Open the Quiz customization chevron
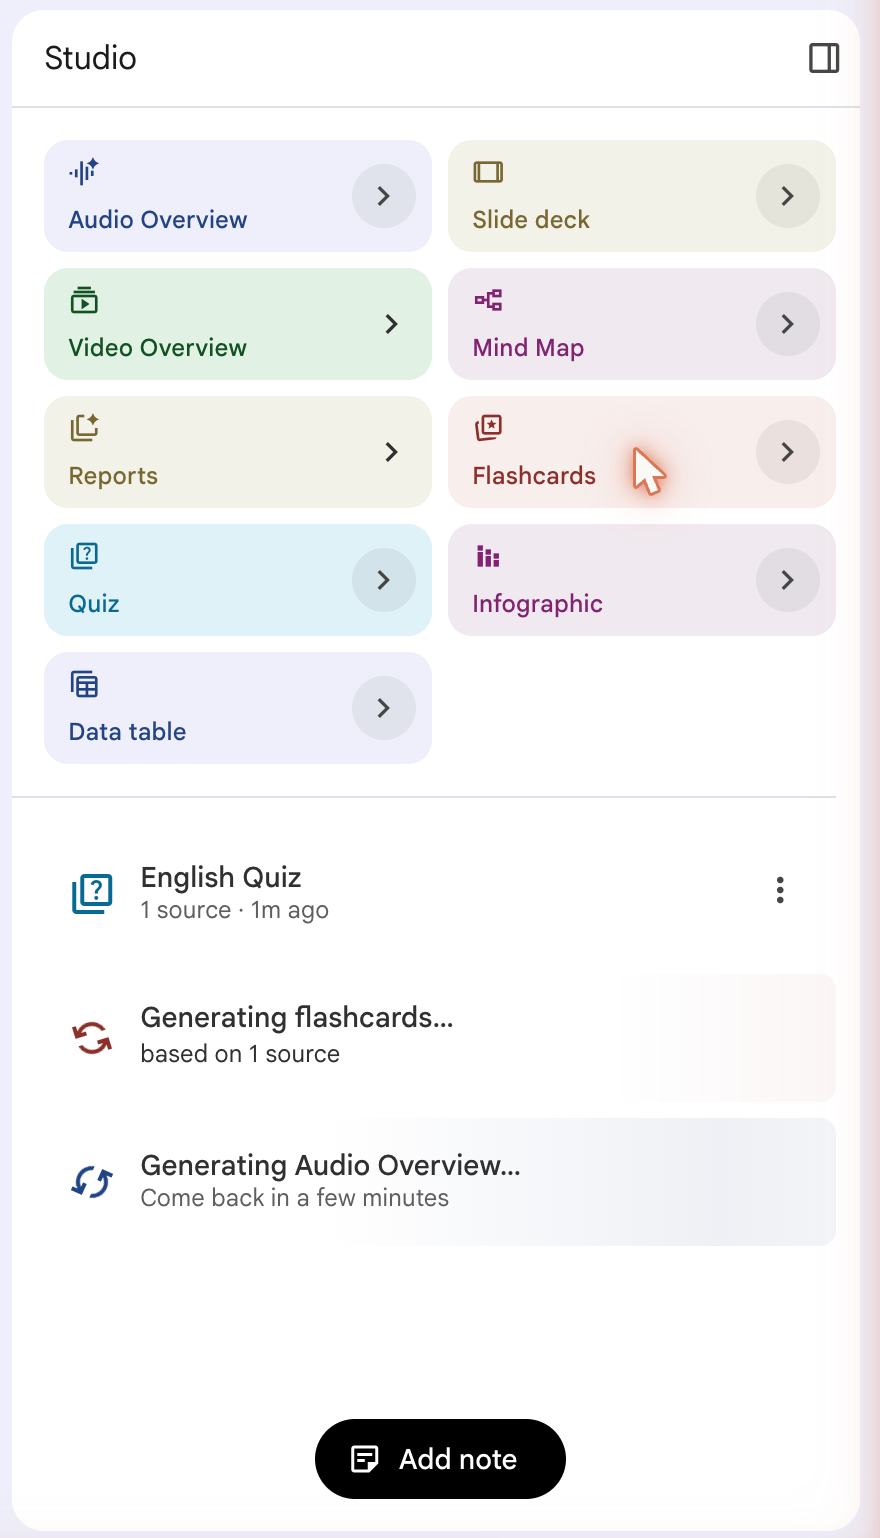 tap(384, 580)
